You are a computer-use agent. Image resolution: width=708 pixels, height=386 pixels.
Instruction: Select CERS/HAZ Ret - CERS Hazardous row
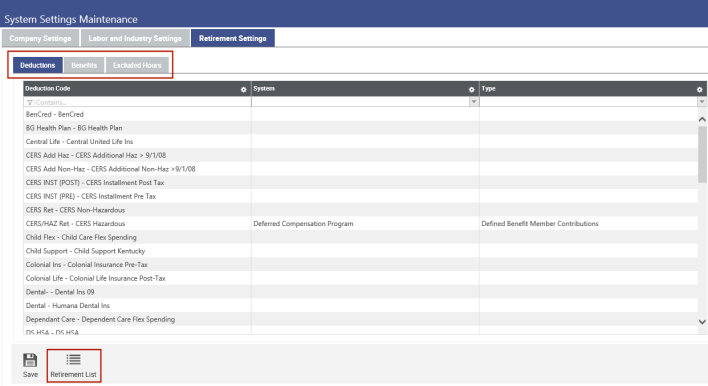pos(361,223)
